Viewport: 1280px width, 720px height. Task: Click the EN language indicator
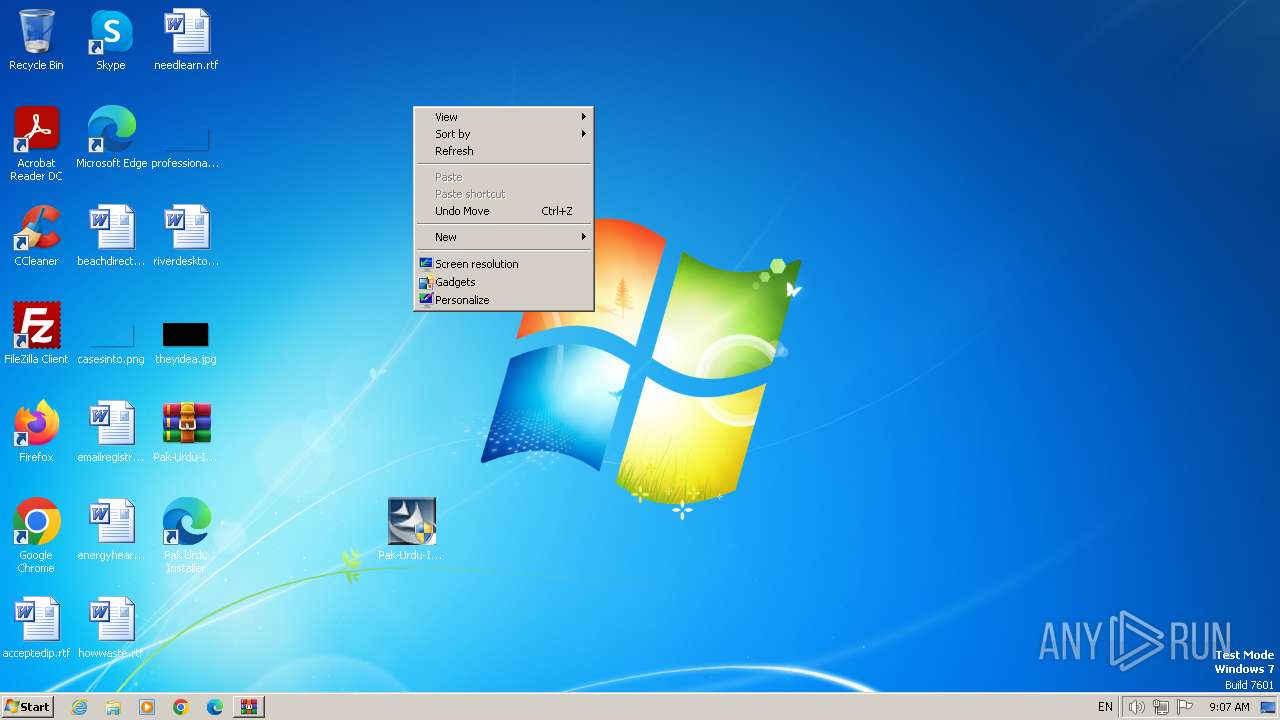(x=1105, y=707)
